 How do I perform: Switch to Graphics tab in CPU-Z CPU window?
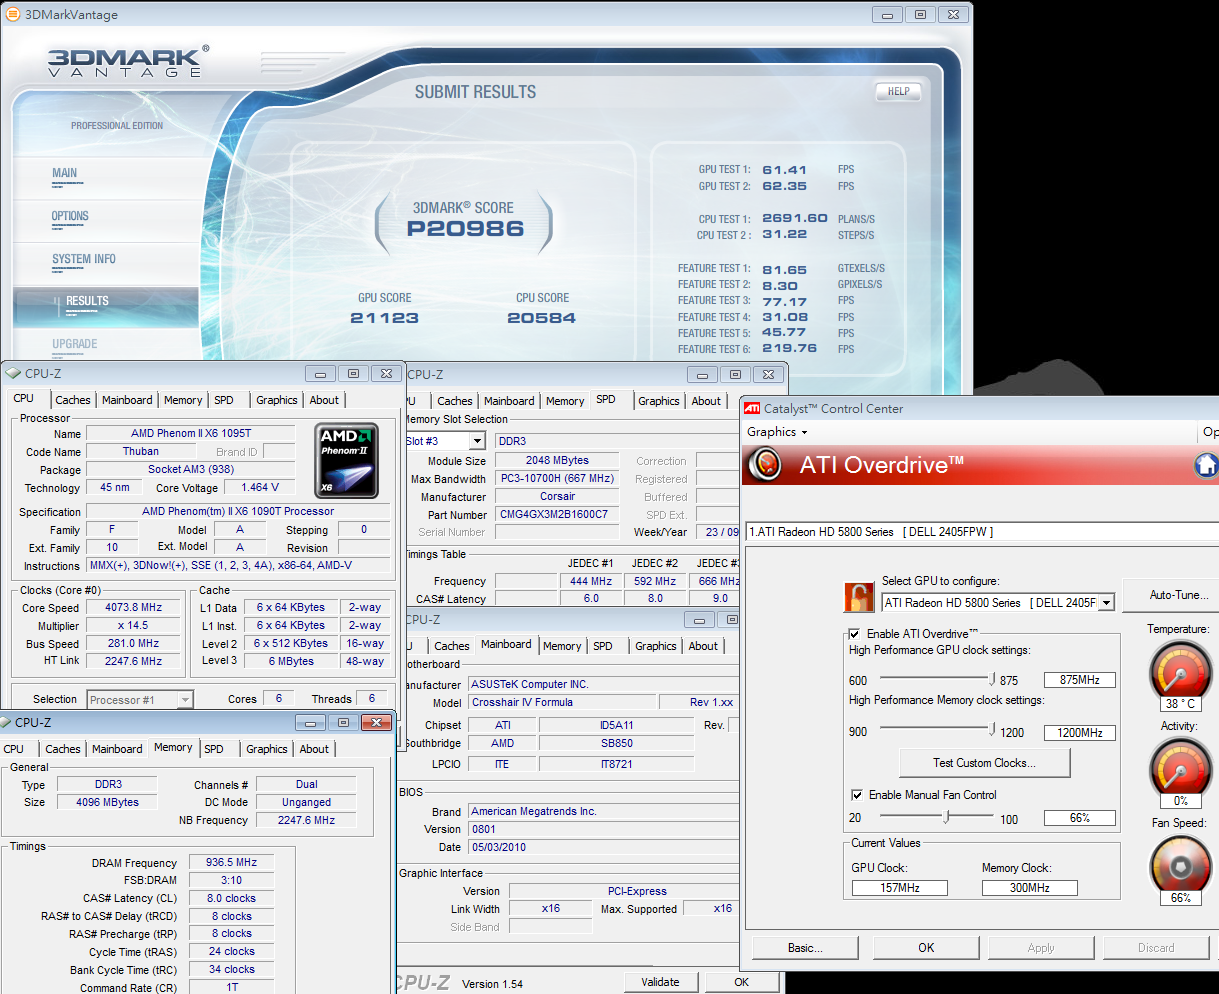[277, 400]
